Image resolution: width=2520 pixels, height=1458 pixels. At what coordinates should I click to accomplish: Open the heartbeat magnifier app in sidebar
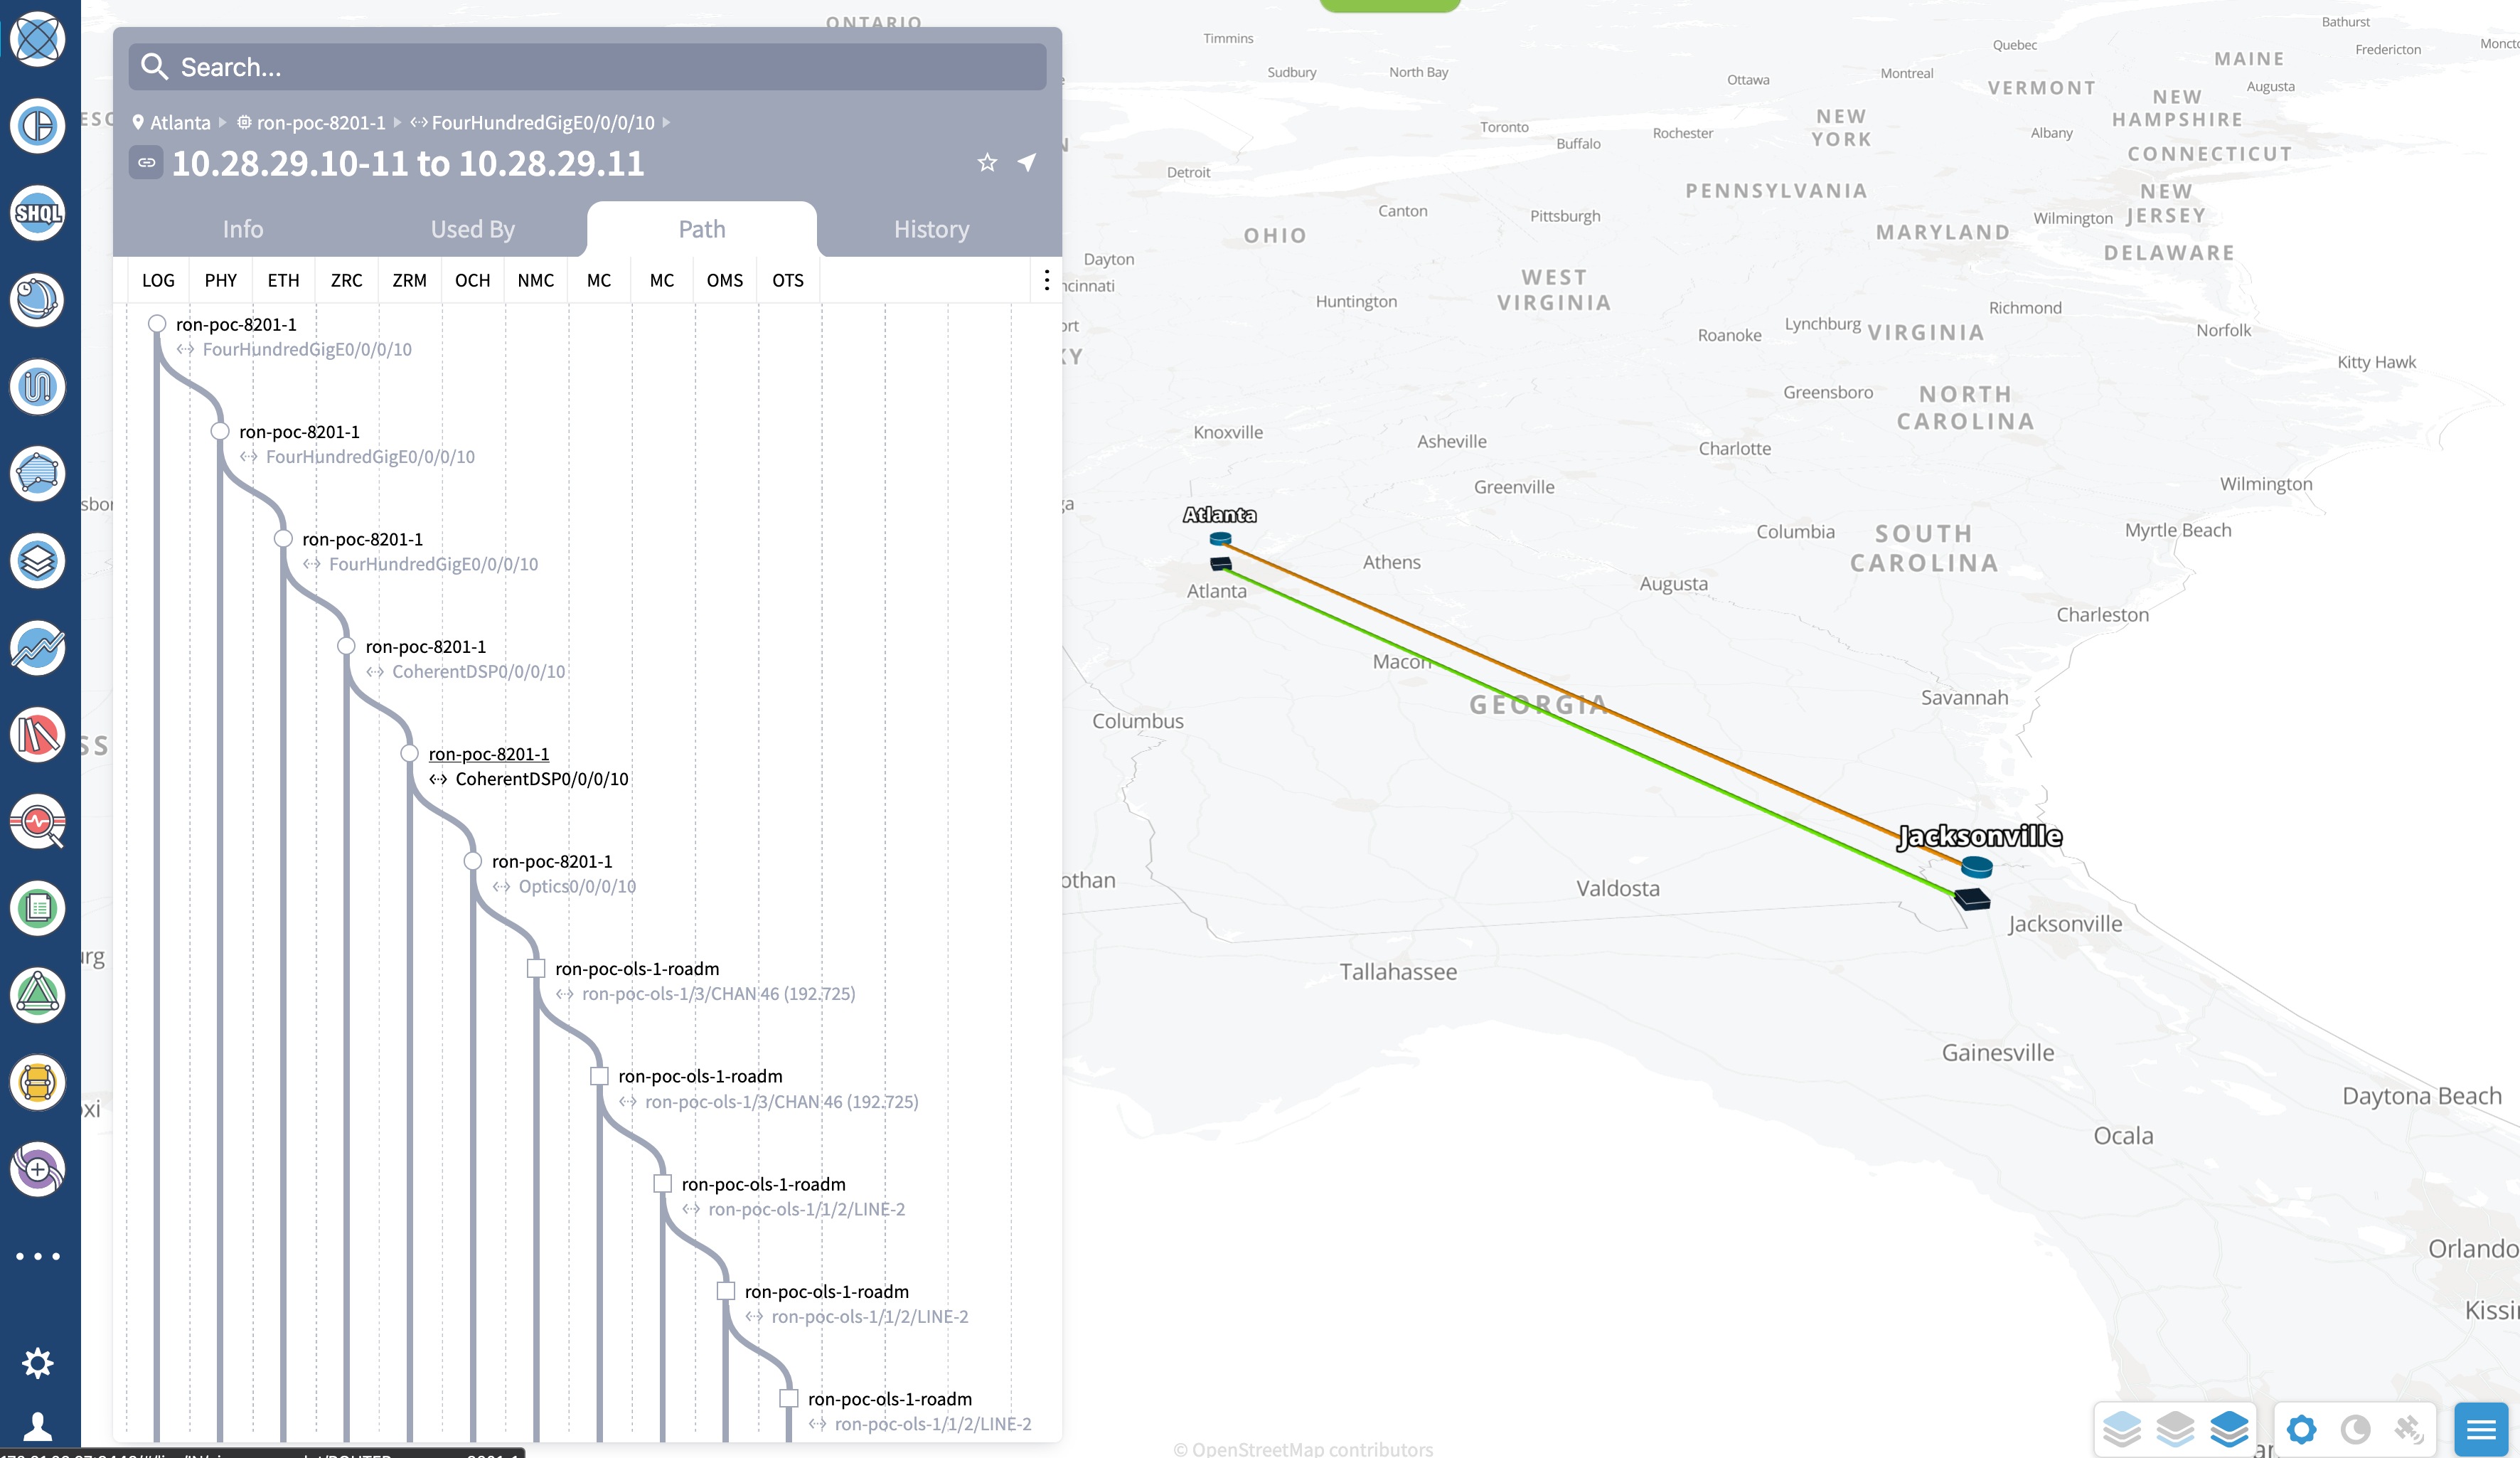tap(38, 822)
